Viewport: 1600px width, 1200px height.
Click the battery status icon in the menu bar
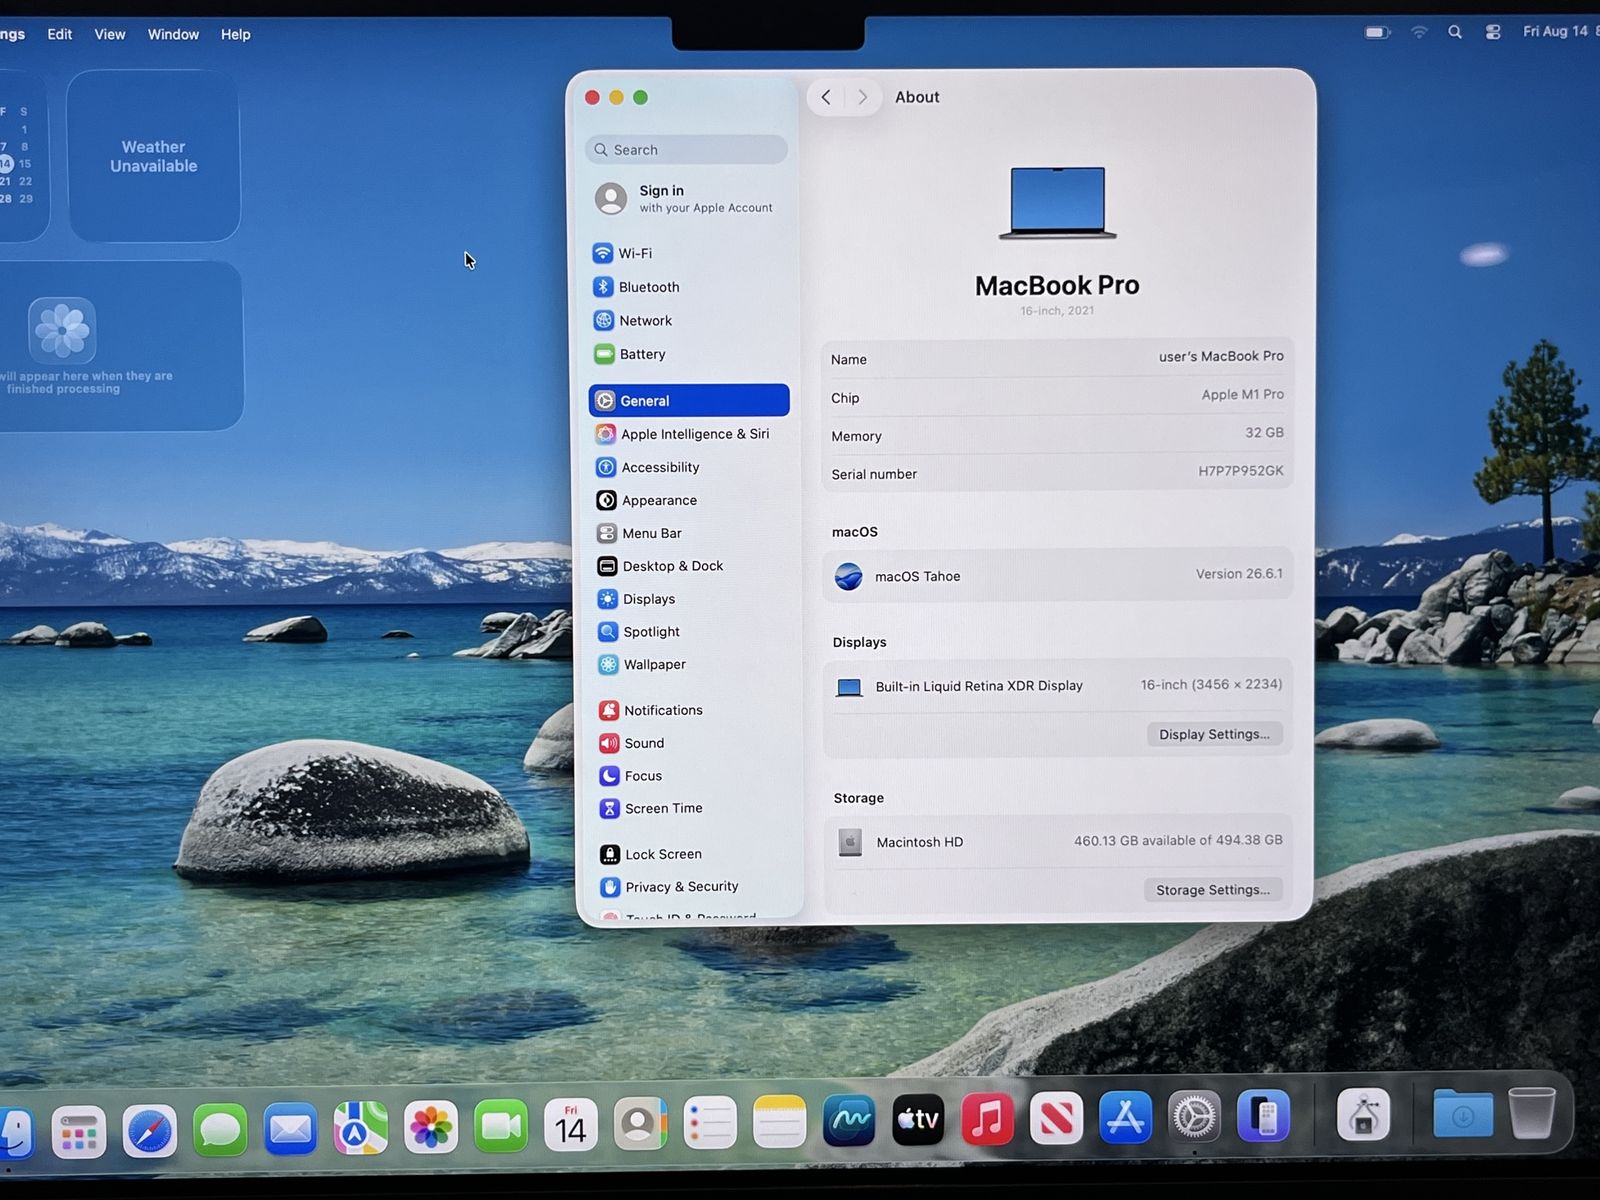1377,32
